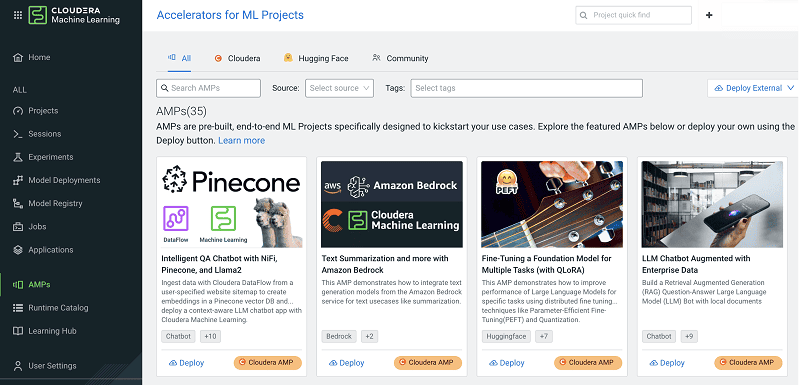
Task: Deploy the Pinecone QA Chatbot AMP
Action: click(186, 363)
